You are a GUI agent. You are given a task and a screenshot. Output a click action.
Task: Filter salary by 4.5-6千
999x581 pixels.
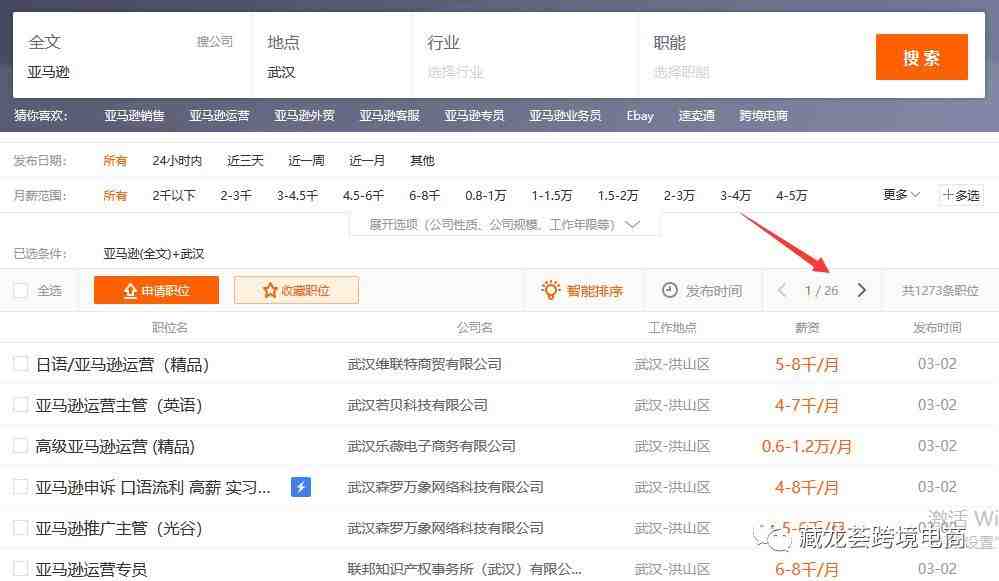(x=363, y=196)
